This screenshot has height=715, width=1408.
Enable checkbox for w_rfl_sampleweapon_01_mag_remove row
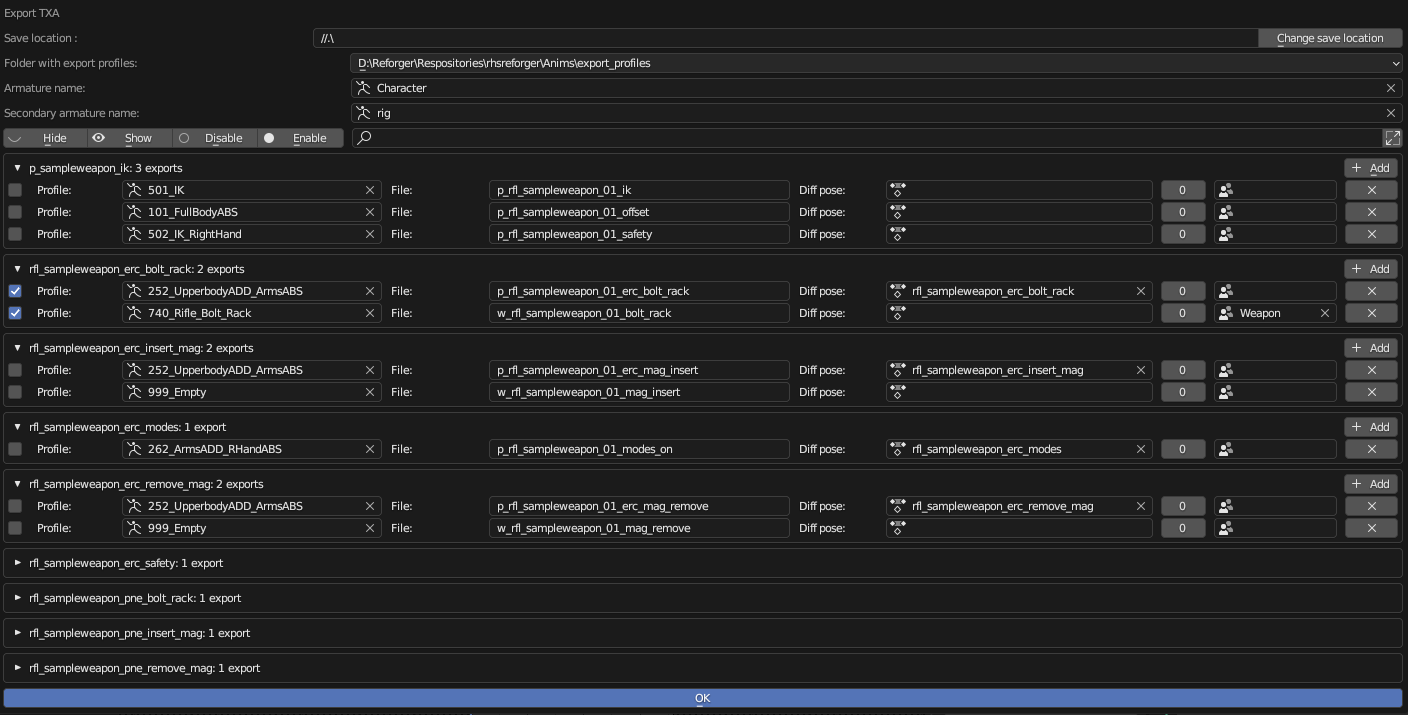tap(15, 528)
